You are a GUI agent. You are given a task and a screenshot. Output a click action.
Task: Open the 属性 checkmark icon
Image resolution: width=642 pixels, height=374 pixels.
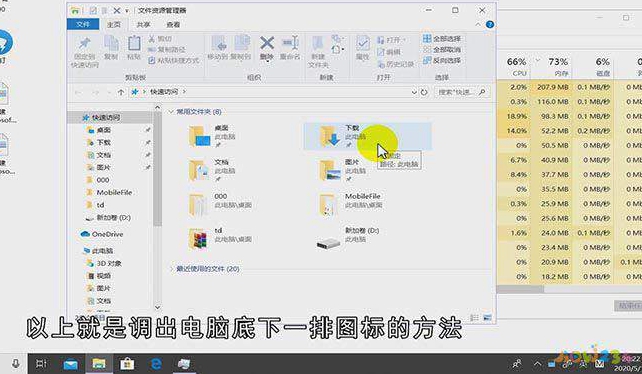point(362,43)
